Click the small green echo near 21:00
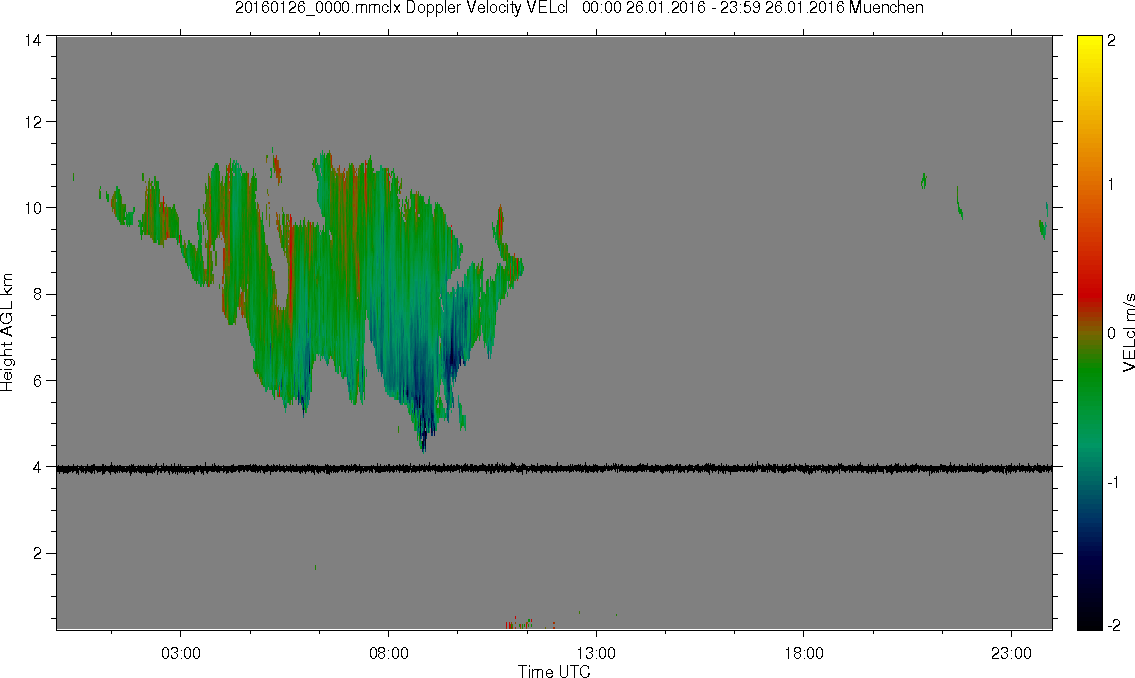 pyautogui.click(x=924, y=181)
